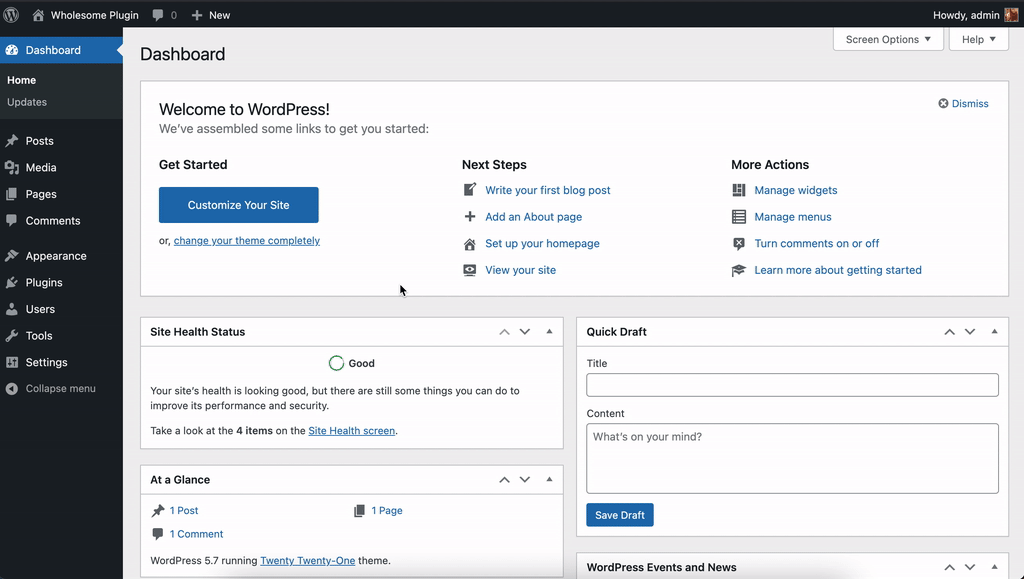Open the Twenty Twenty-One theme link
Image resolution: width=1024 pixels, height=579 pixels.
[x=308, y=561]
